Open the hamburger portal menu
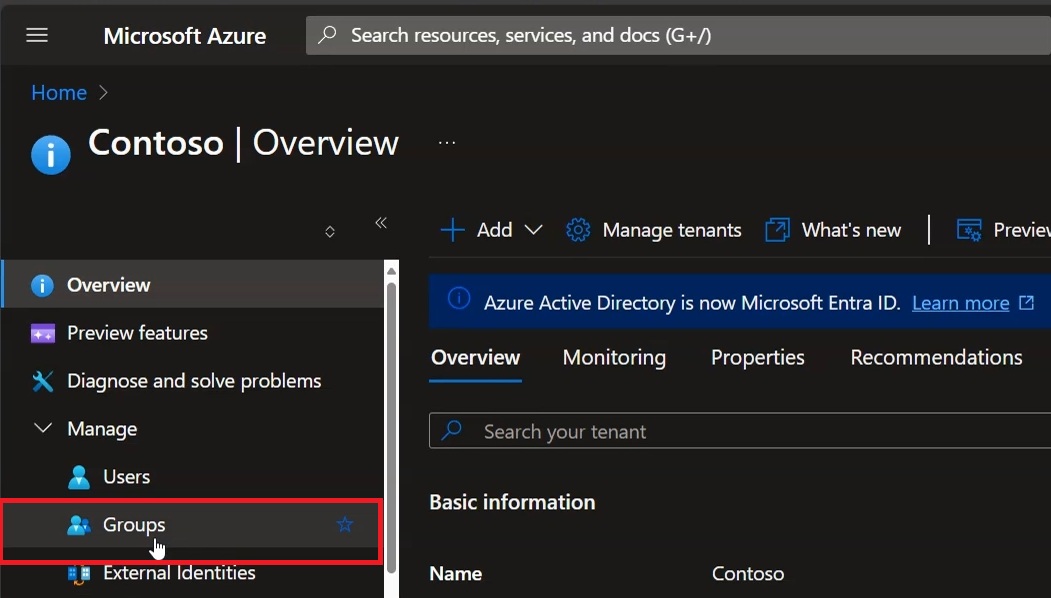The width and height of the screenshot is (1051, 598). (37, 35)
